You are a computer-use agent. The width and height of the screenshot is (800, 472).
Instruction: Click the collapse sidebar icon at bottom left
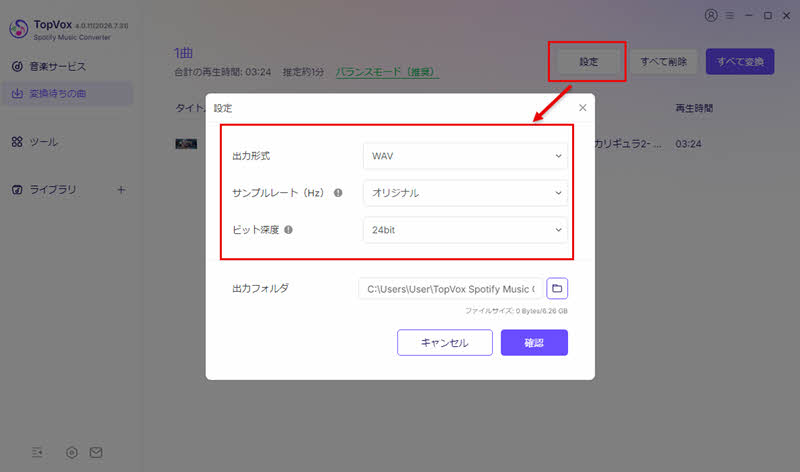(x=37, y=452)
